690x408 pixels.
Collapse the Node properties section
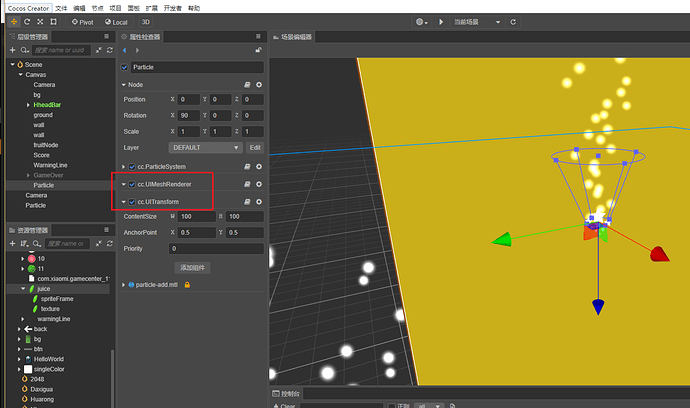(x=124, y=85)
